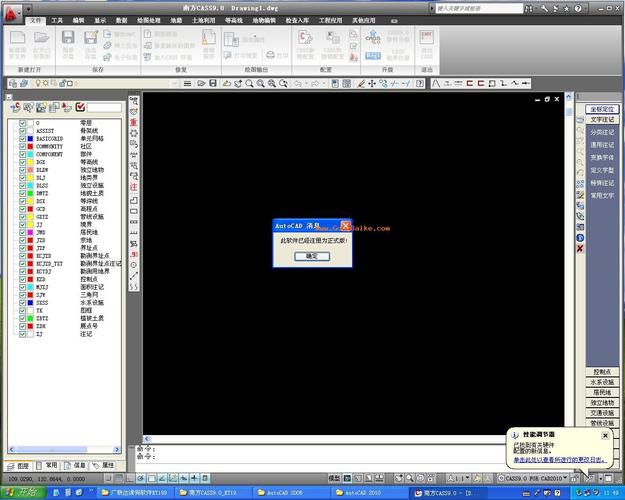Click the undo arrow toolbar icon
Image resolution: width=625 pixels, height=500 pixels.
pos(297,83)
